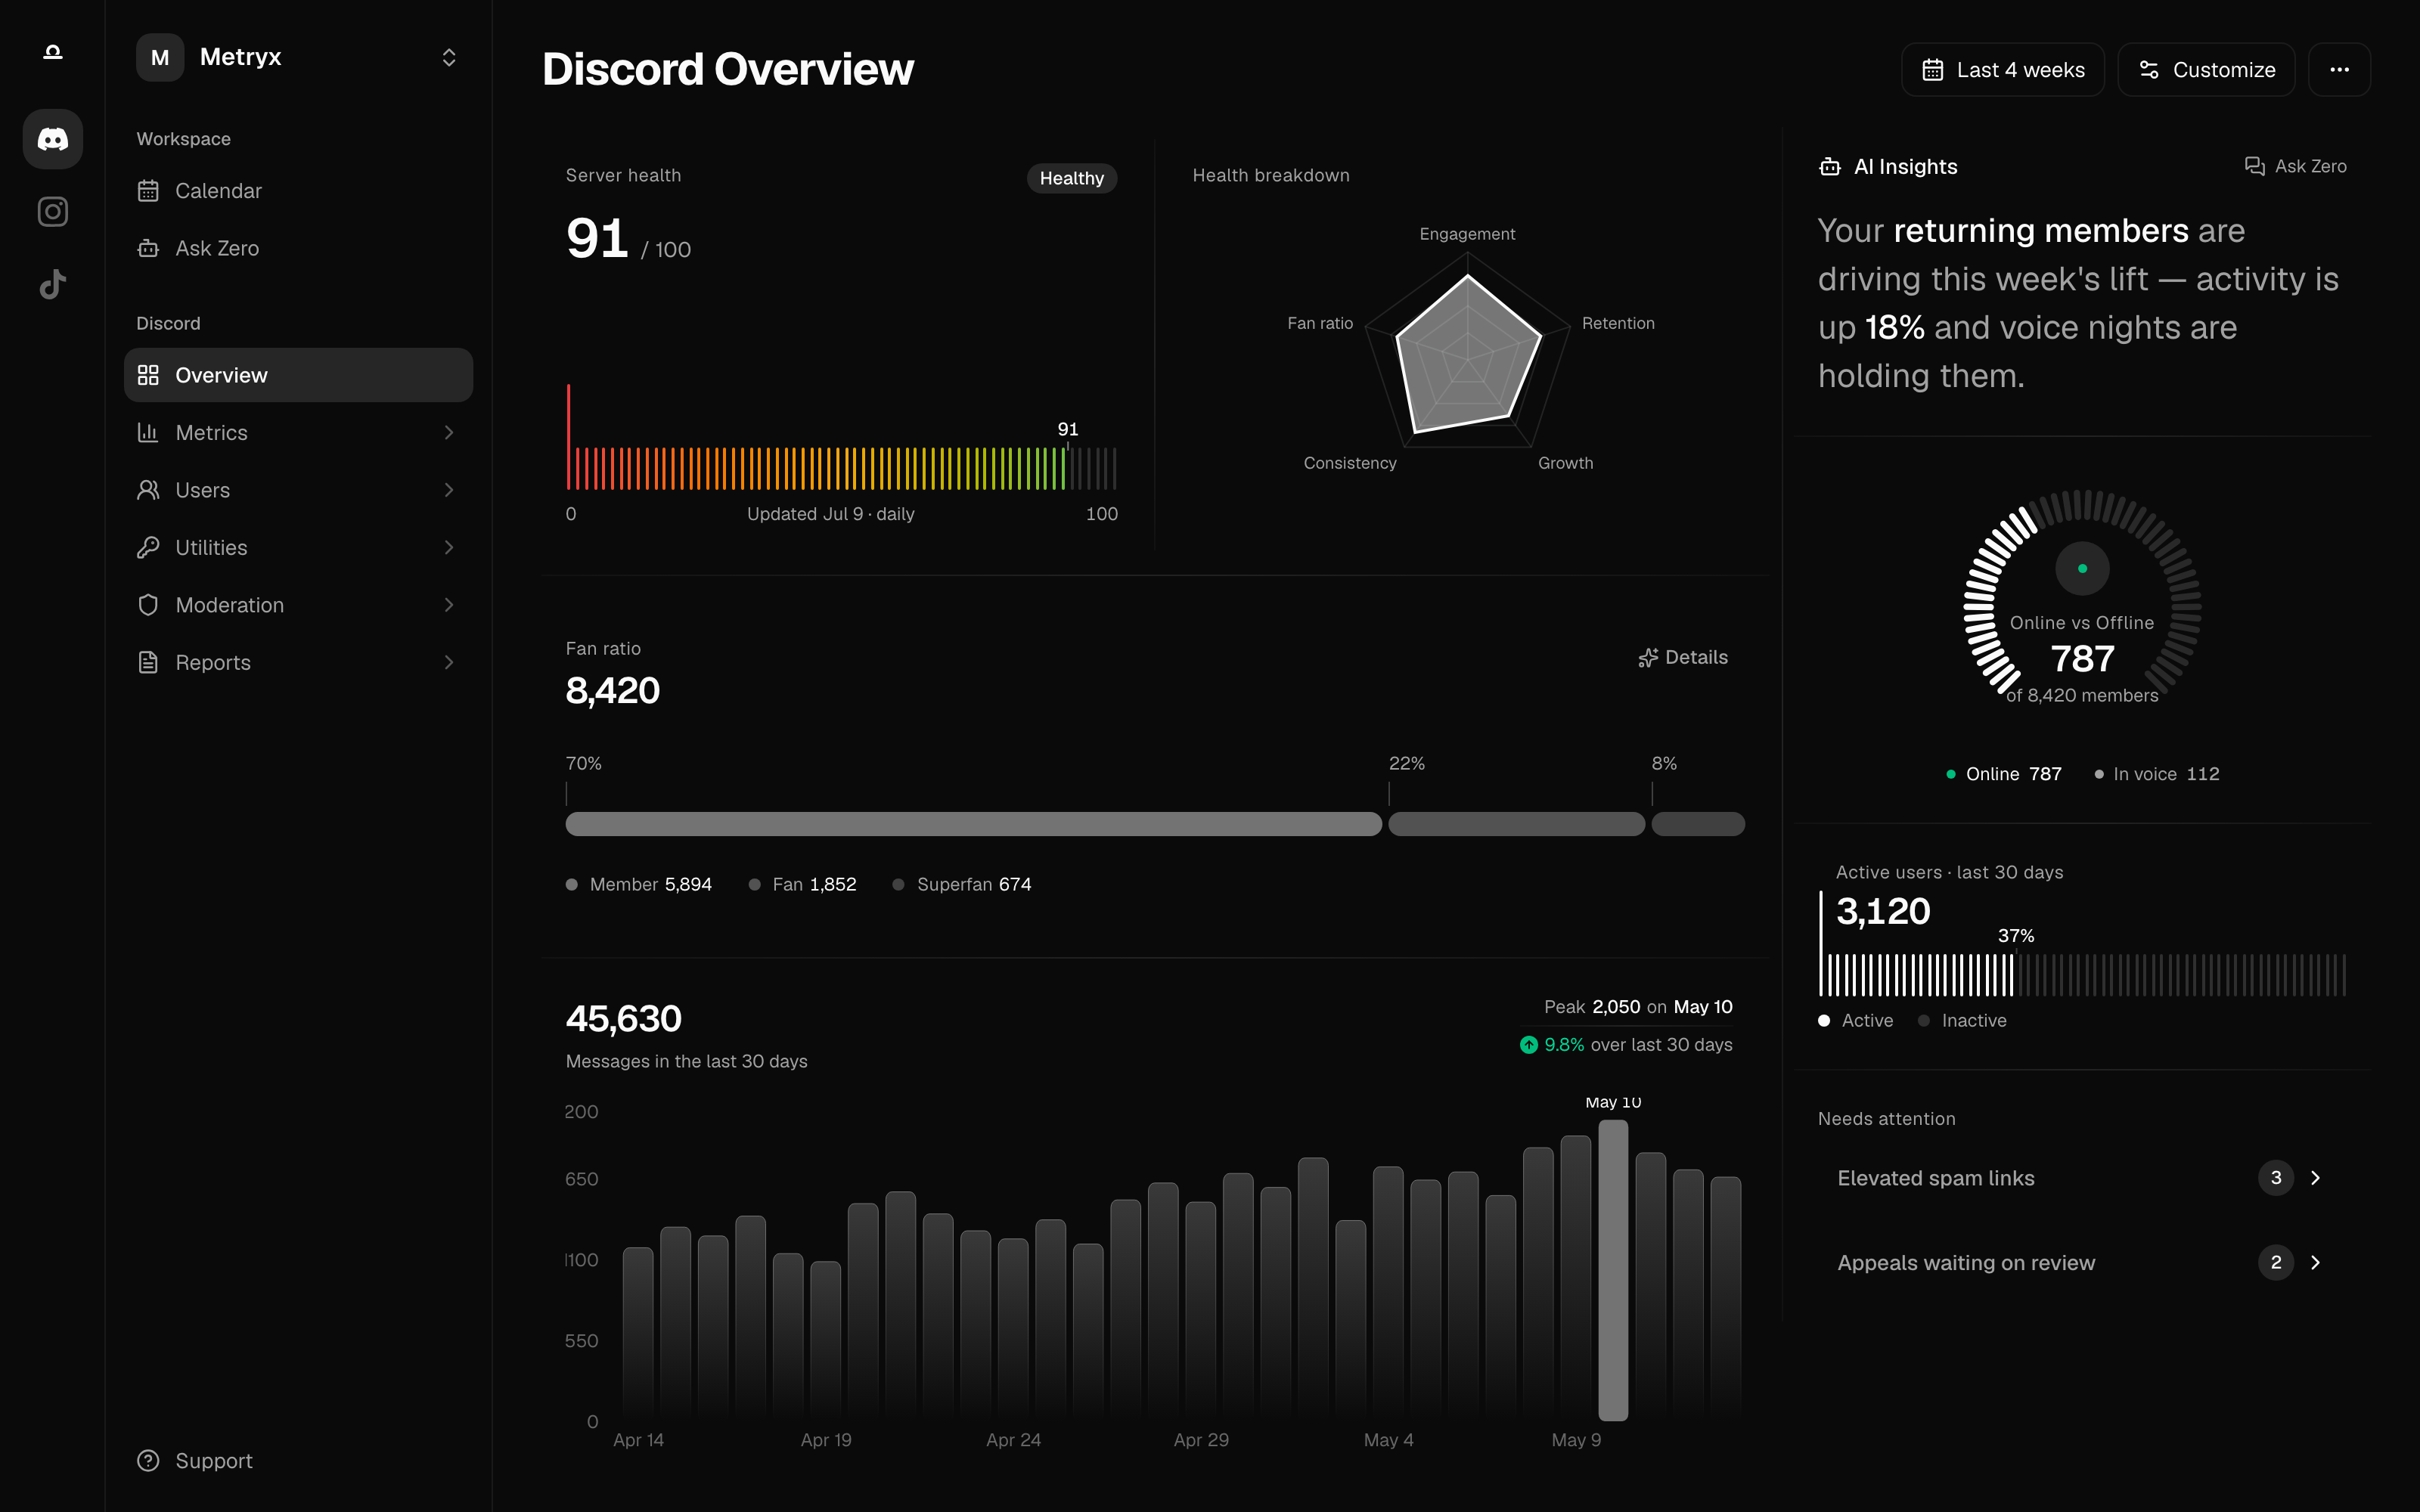Switch to the TikTok platform icon
2420x1512 pixels.
coord(52,285)
